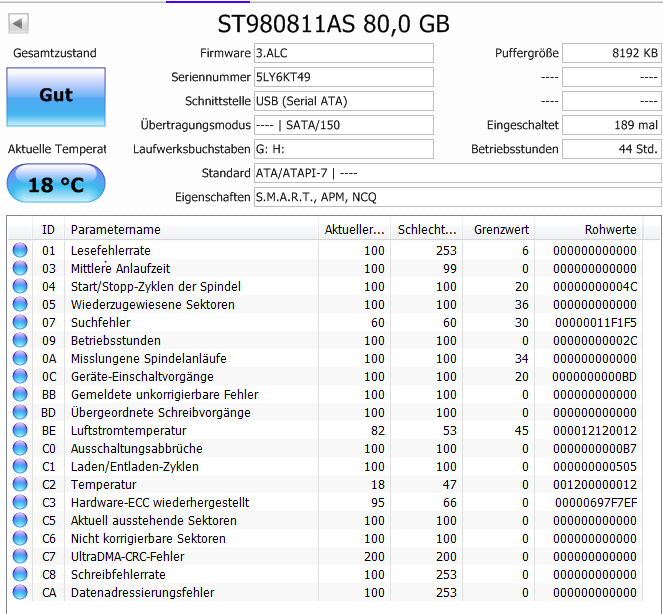Image resolution: width=663 pixels, height=614 pixels.
Task: Click status orb of Ausschaltungsabbrüche row
Action: tap(20, 448)
